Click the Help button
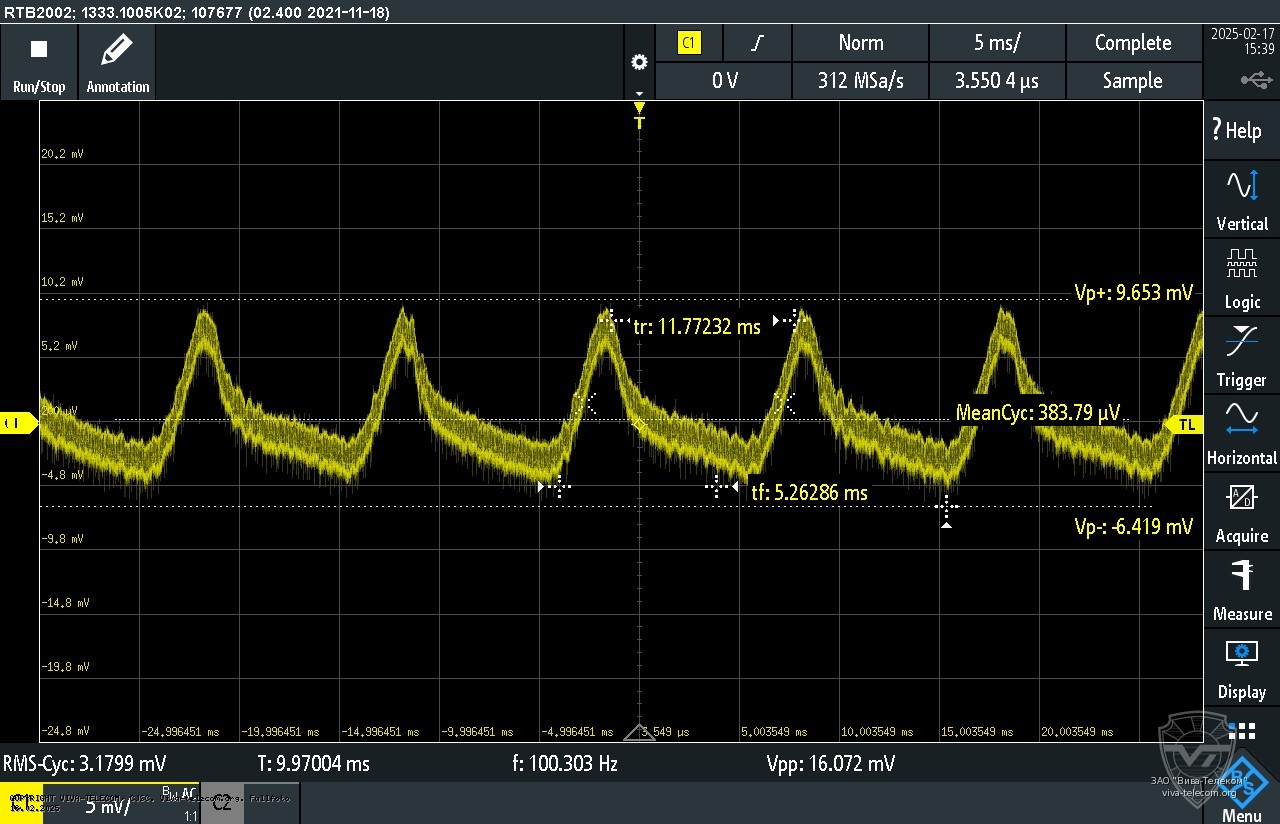Image resolution: width=1280 pixels, height=824 pixels. pos(1241,130)
